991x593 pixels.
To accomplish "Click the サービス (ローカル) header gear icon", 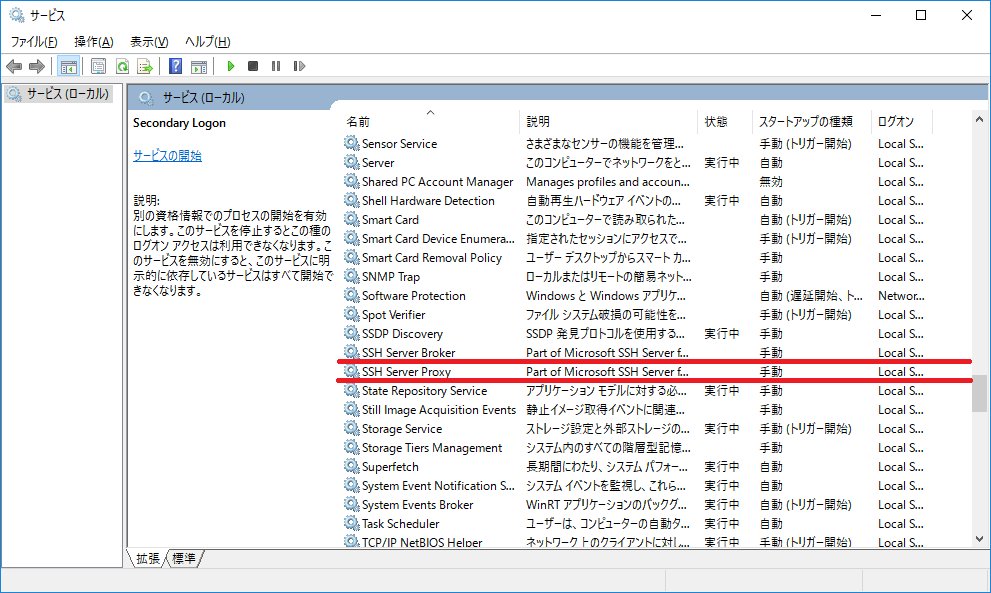I will click(146, 97).
